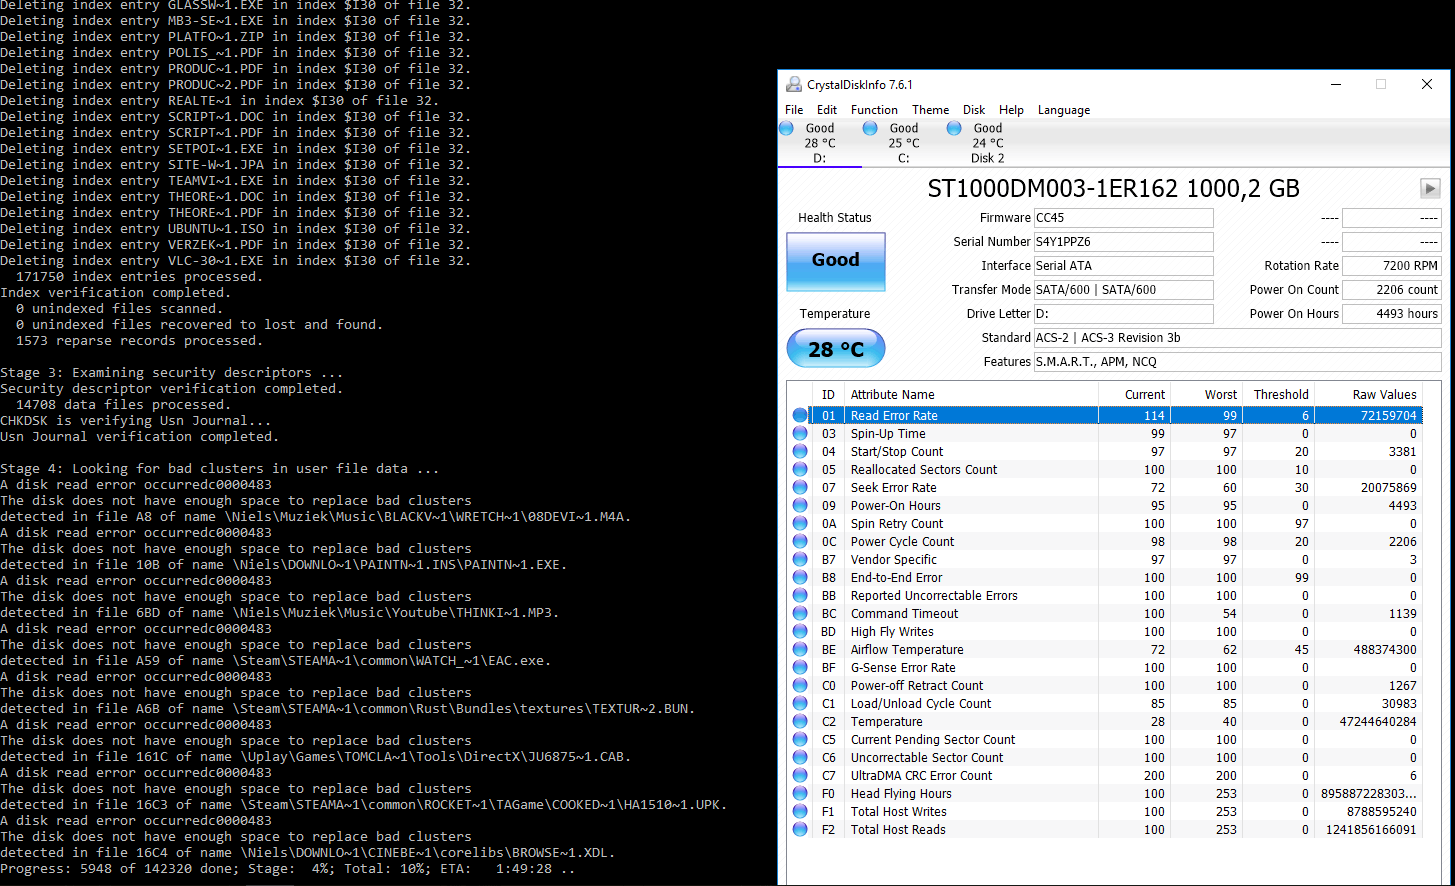The height and width of the screenshot is (886, 1455).
Task: Click console line mentioning EAC.exe
Action: 276,660
